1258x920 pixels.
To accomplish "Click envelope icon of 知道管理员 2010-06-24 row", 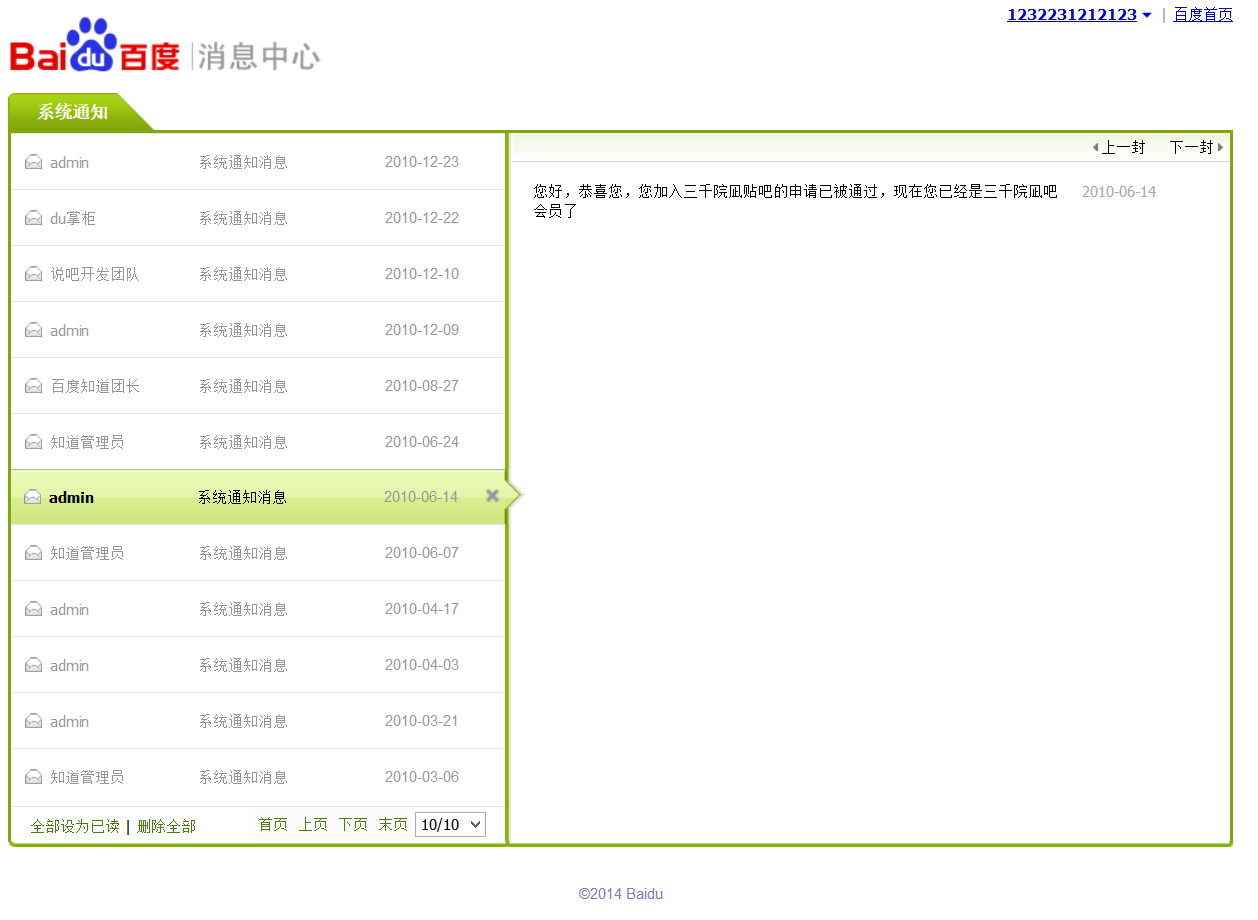I will (x=34, y=442).
